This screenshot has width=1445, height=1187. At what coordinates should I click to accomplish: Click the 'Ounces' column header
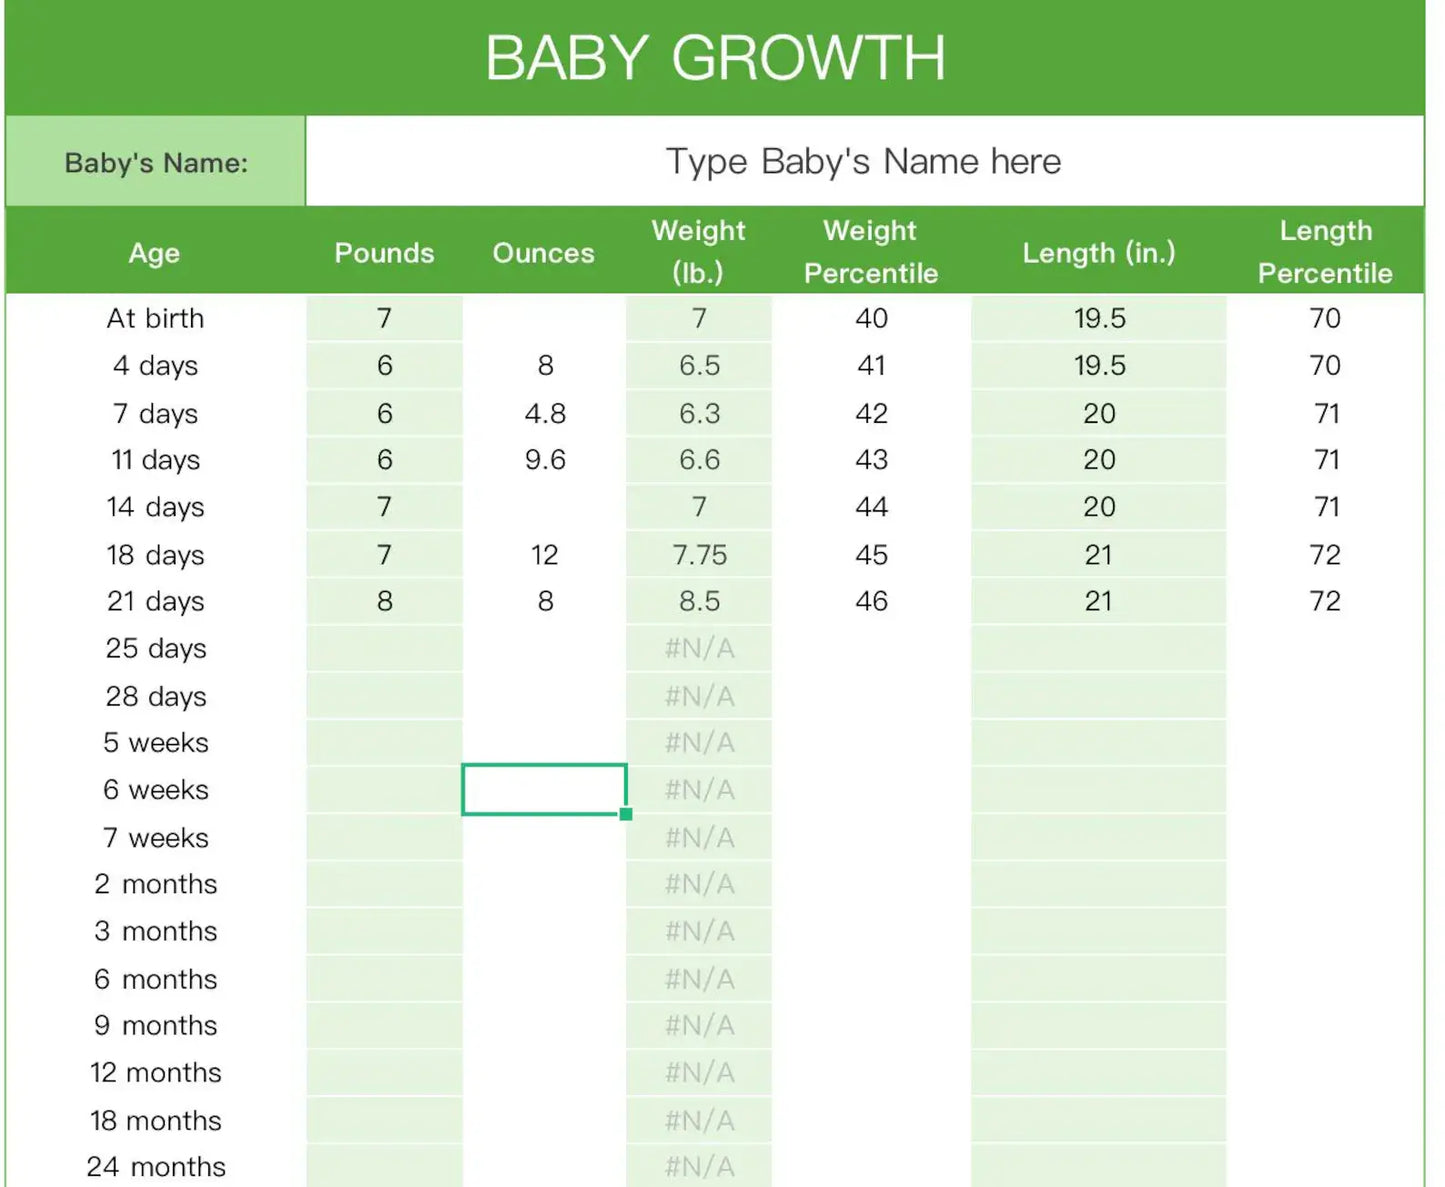543,253
